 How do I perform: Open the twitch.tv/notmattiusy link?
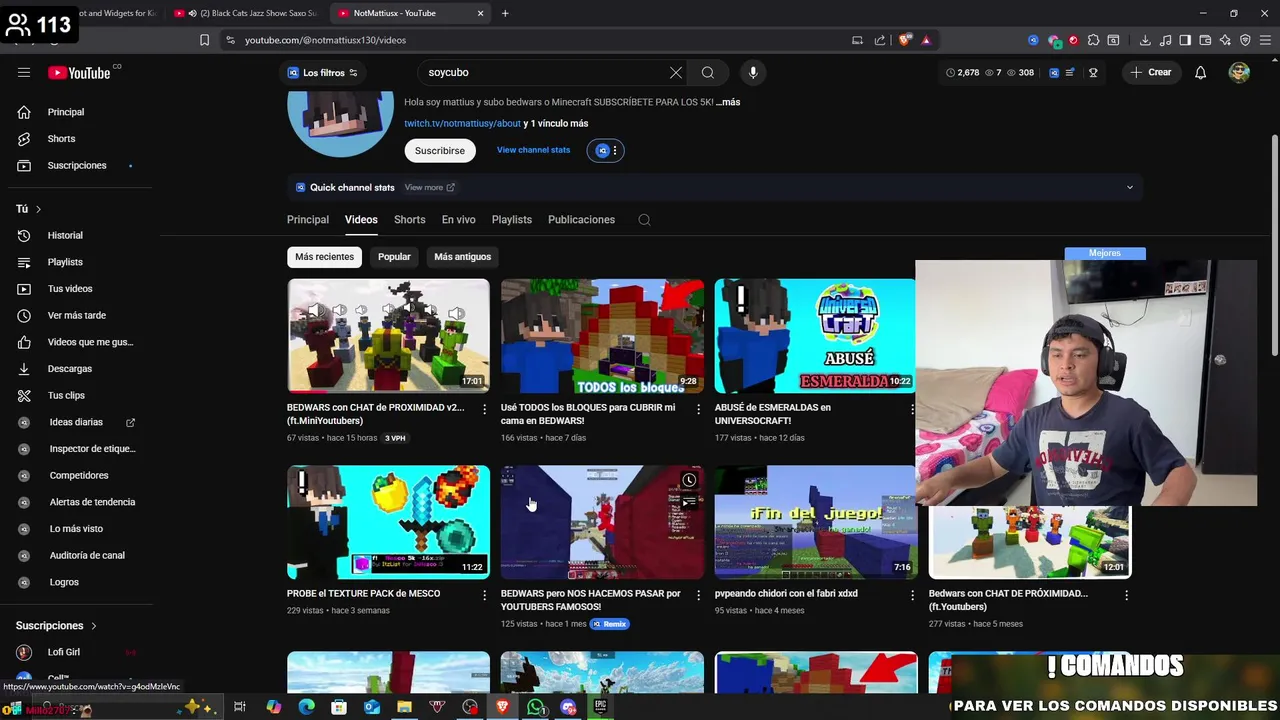click(x=462, y=124)
